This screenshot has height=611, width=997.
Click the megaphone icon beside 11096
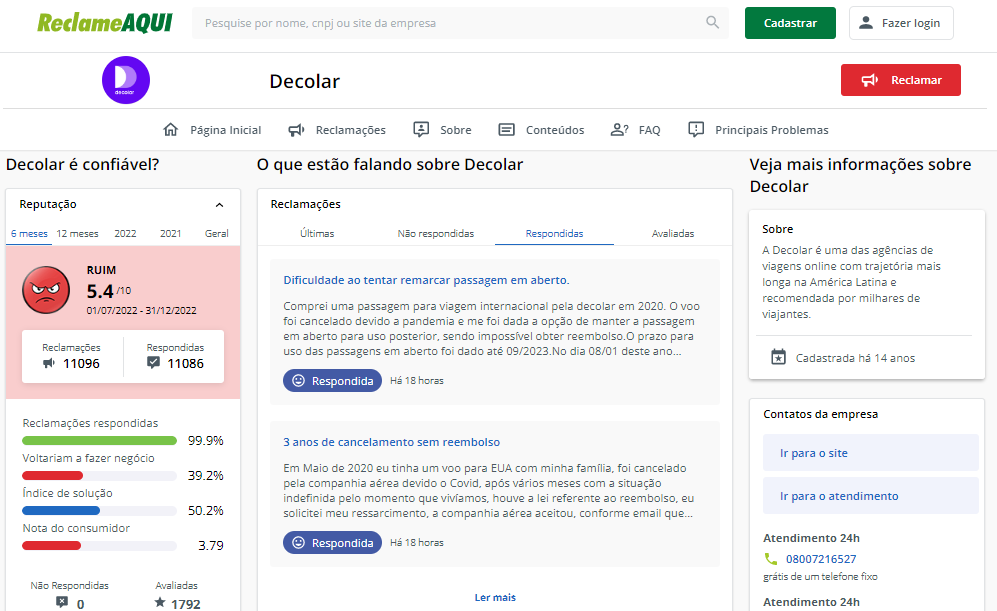point(49,363)
